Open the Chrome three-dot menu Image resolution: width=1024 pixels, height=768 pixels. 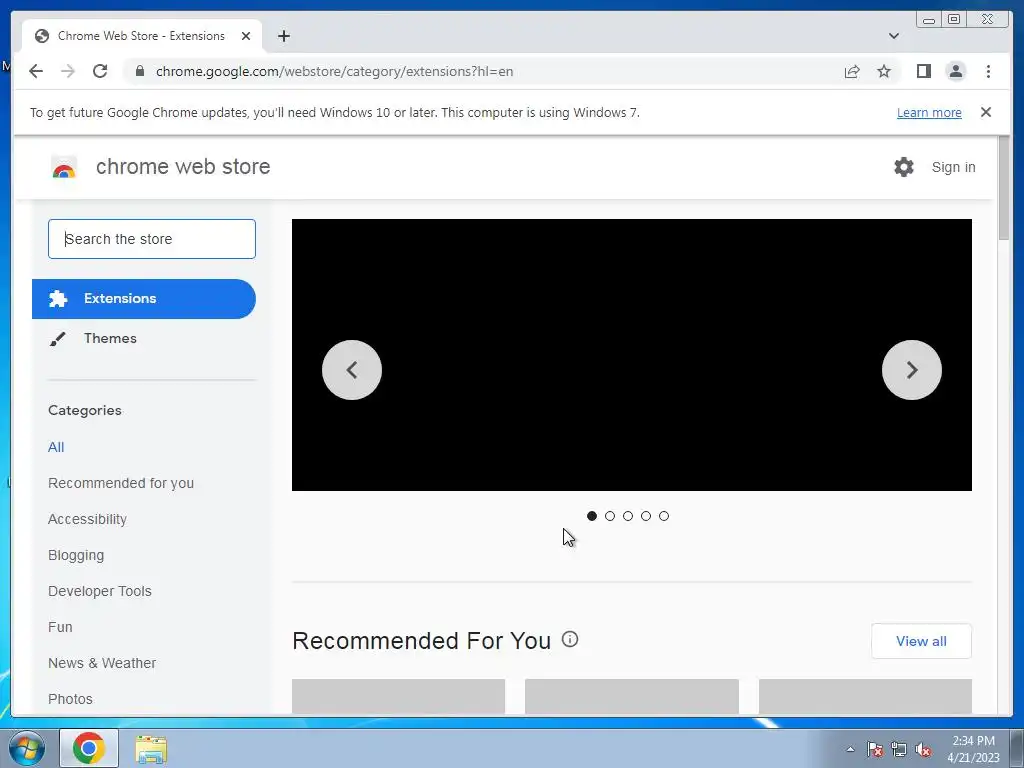coord(988,71)
